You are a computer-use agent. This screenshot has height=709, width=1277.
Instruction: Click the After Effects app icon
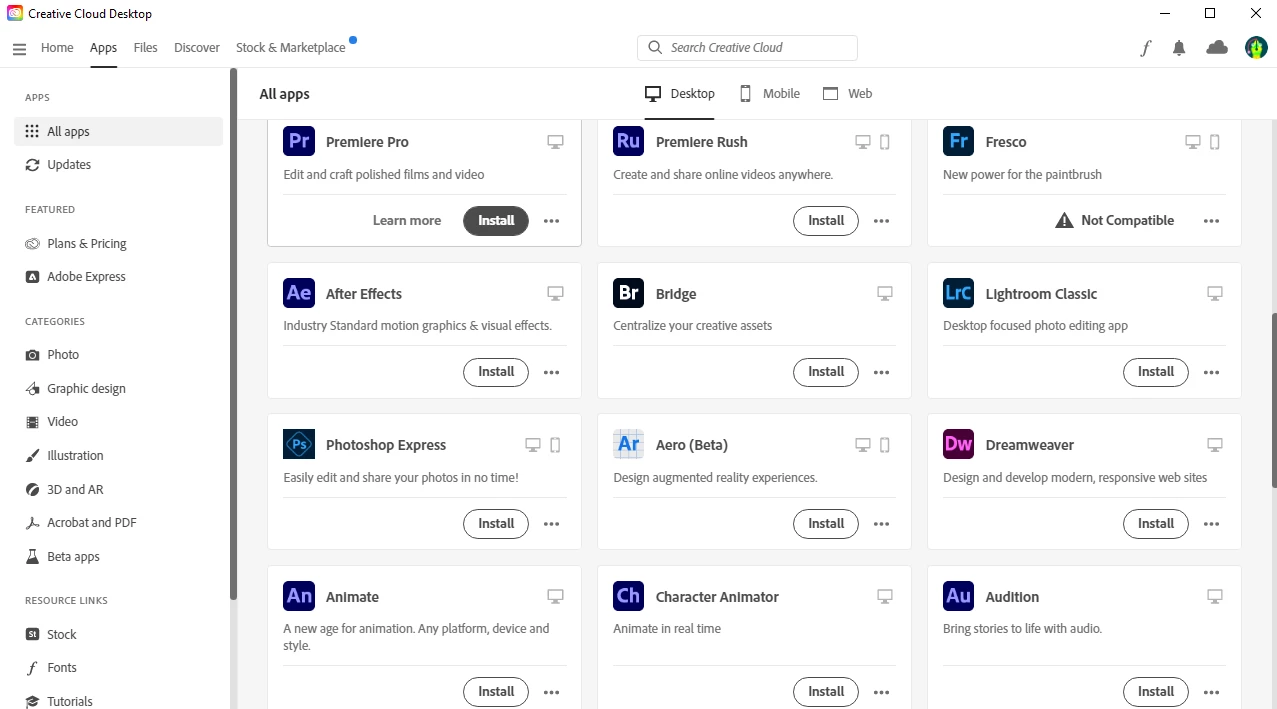pos(299,293)
